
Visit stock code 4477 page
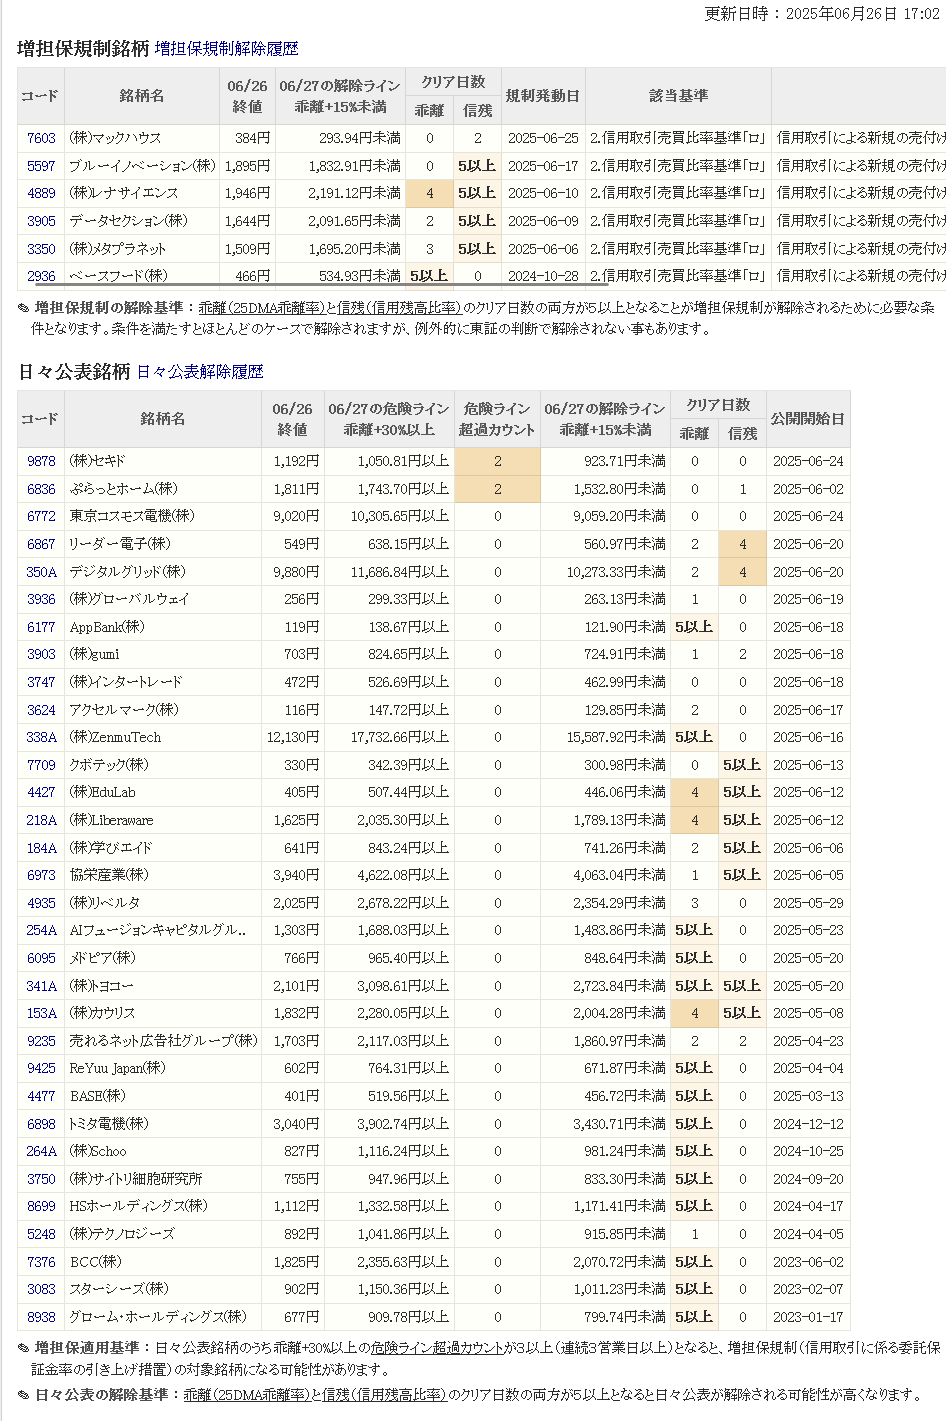pos(41,1096)
